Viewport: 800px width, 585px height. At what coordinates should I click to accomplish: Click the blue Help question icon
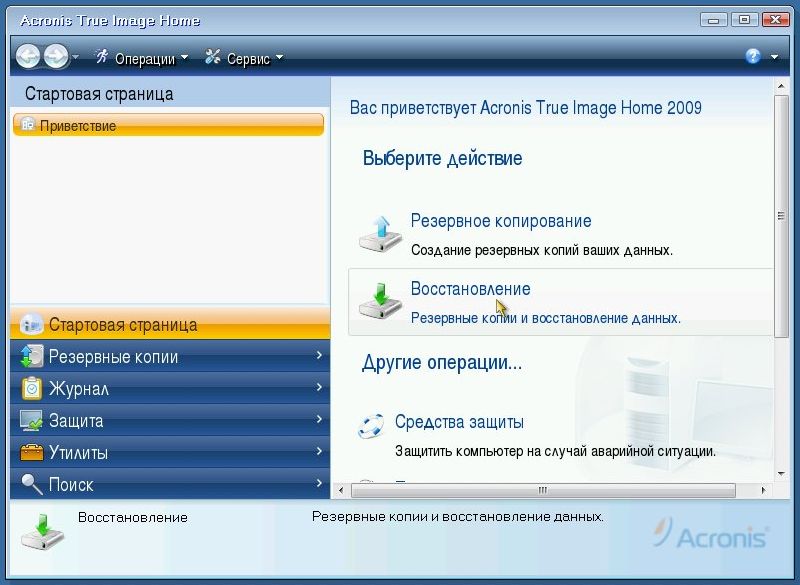tap(753, 56)
